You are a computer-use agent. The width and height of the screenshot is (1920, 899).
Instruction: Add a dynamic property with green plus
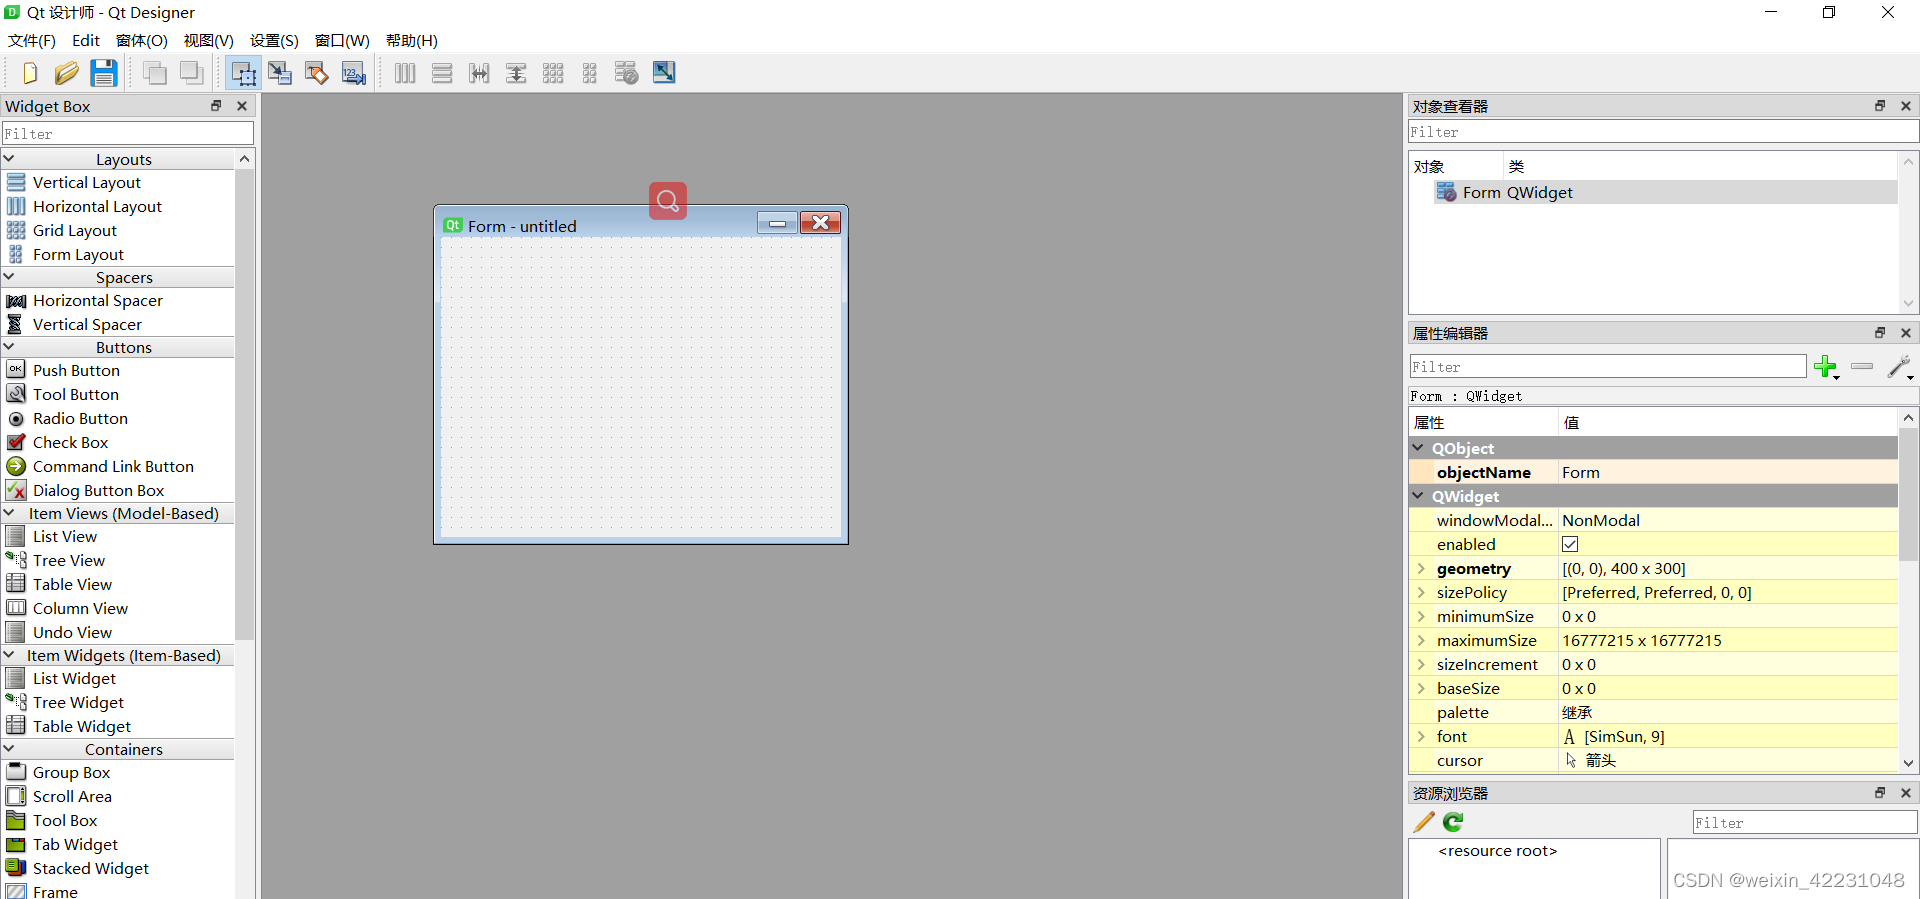(x=1826, y=367)
